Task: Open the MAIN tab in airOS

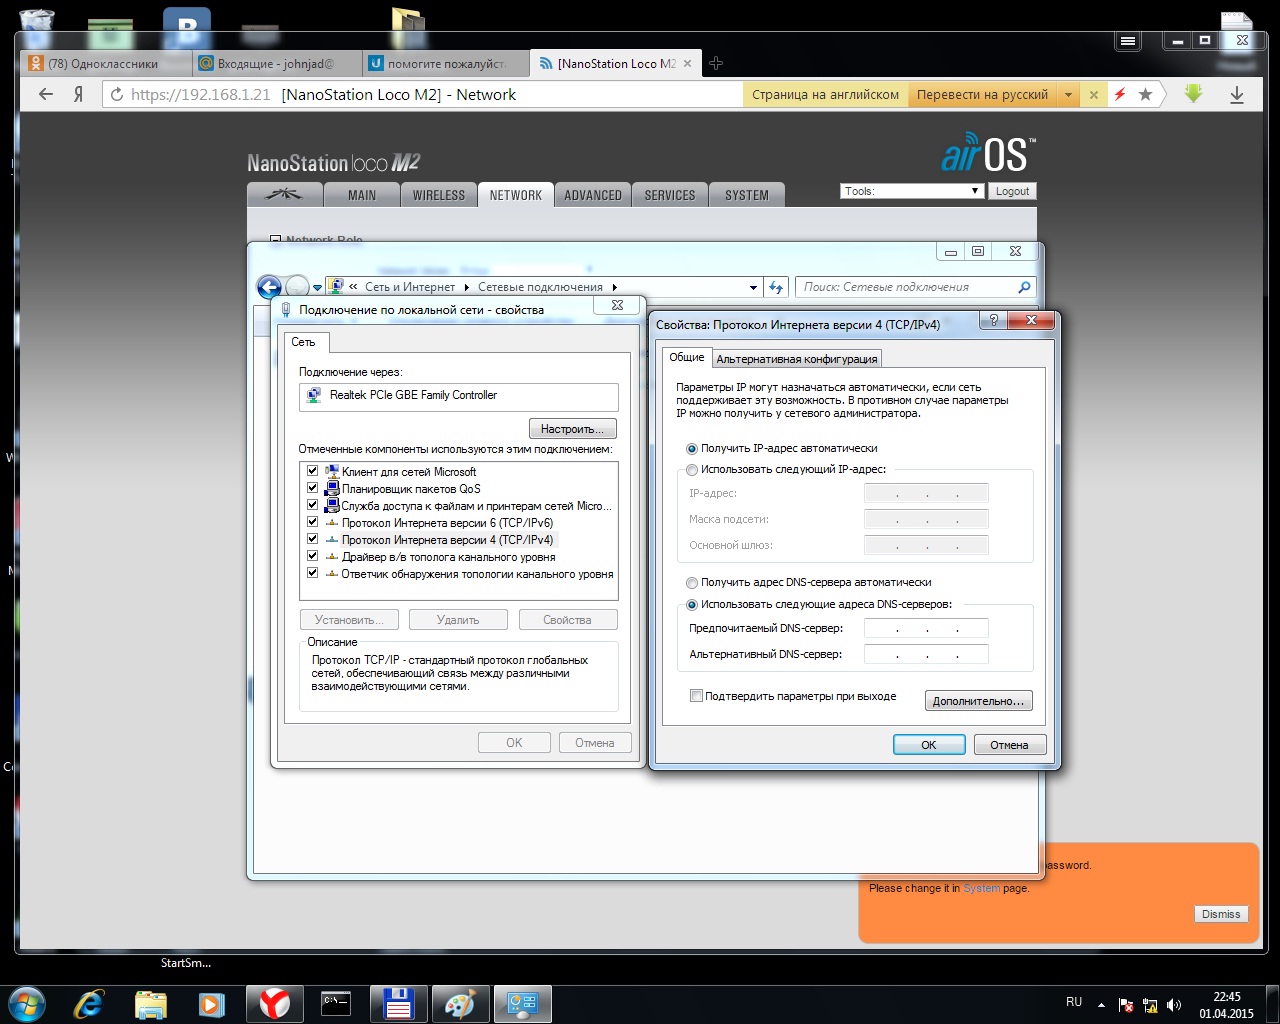Action: tap(362, 195)
